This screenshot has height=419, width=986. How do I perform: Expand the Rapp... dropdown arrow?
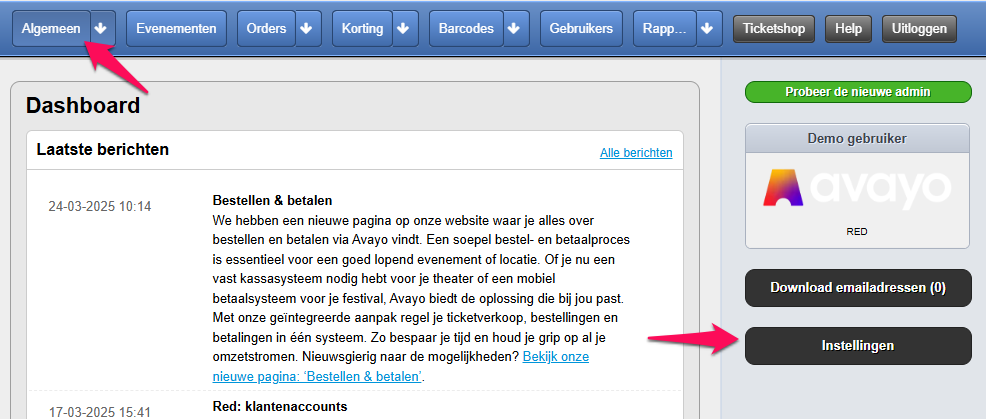point(709,28)
